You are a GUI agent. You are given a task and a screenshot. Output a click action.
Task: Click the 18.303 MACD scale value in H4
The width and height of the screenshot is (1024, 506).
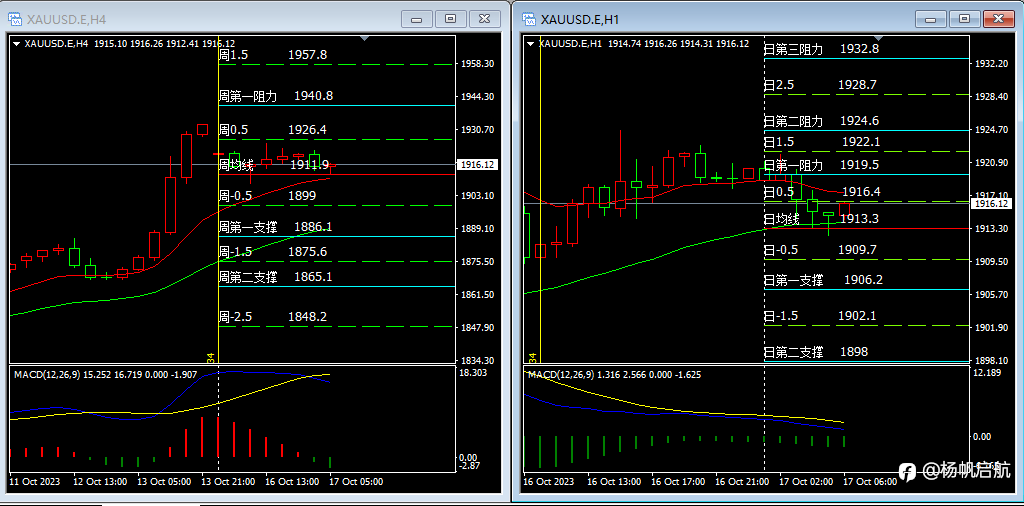click(x=474, y=372)
